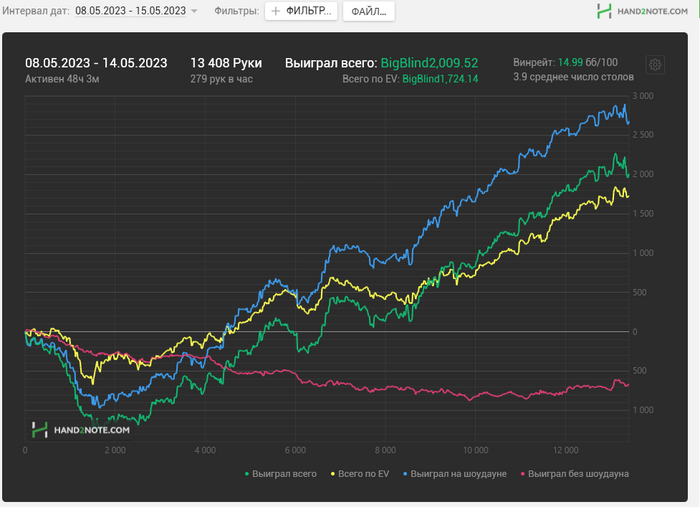Select the BigBlind2,009.52 total winnings value
Image resolution: width=700 pixels, height=507 pixels.
click(x=429, y=63)
